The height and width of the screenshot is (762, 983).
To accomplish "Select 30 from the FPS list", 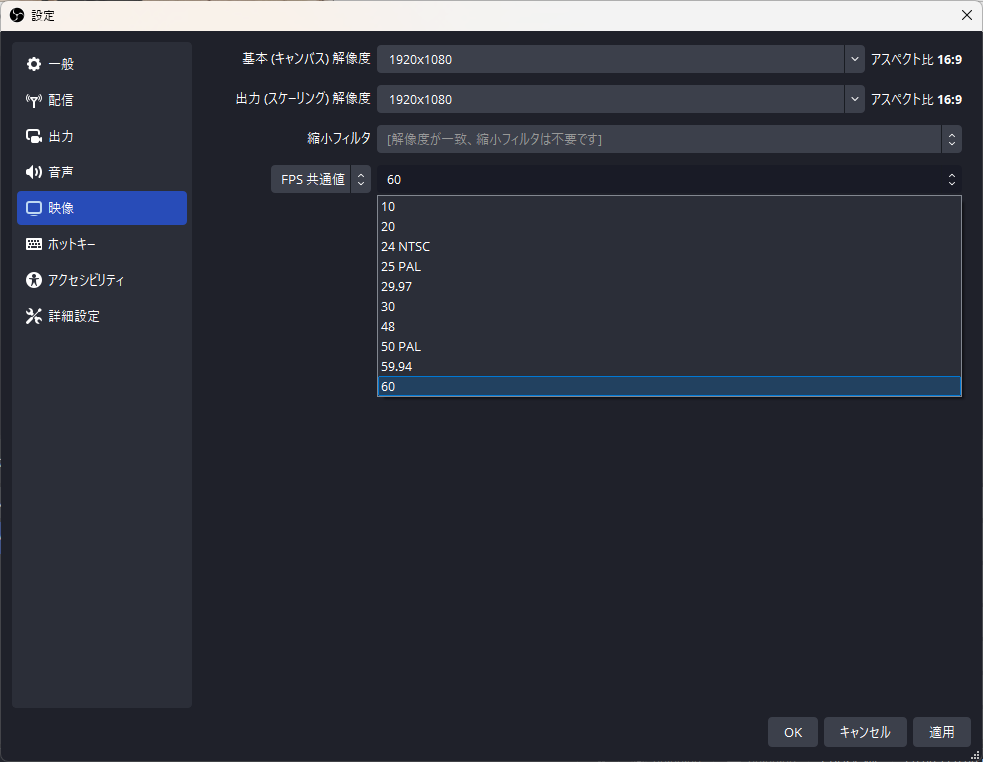I will (389, 306).
